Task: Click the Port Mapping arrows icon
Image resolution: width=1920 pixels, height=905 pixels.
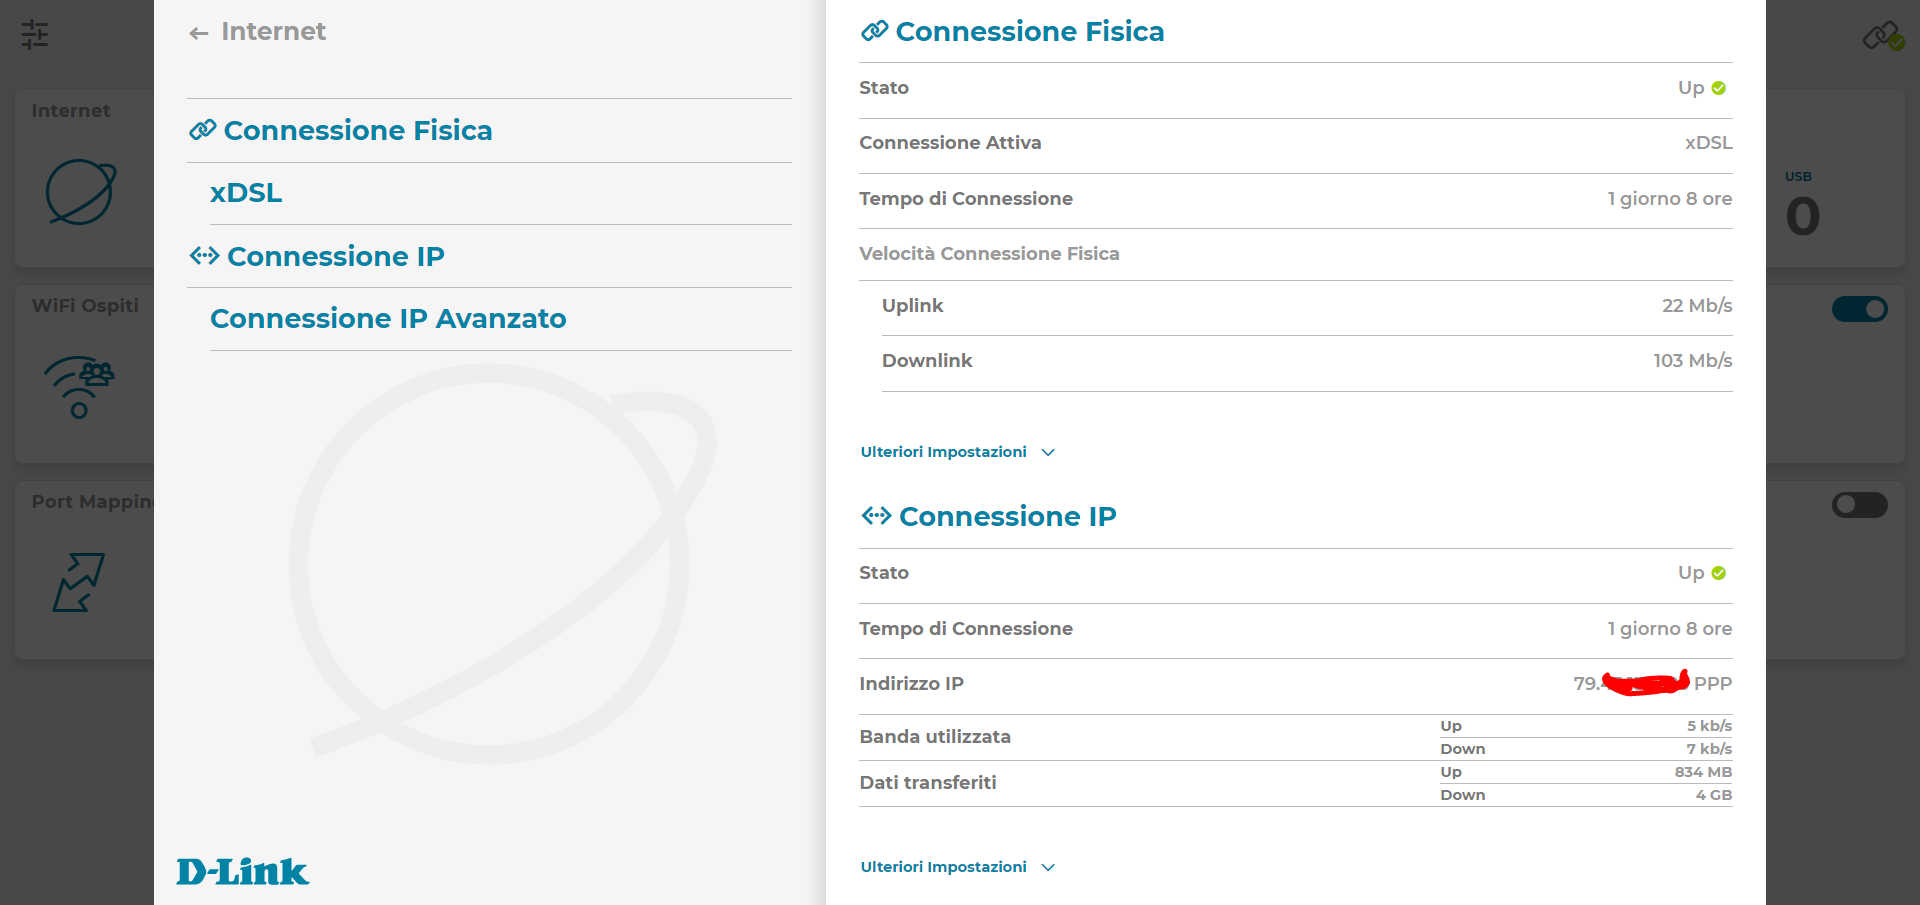Action: pos(79,582)
